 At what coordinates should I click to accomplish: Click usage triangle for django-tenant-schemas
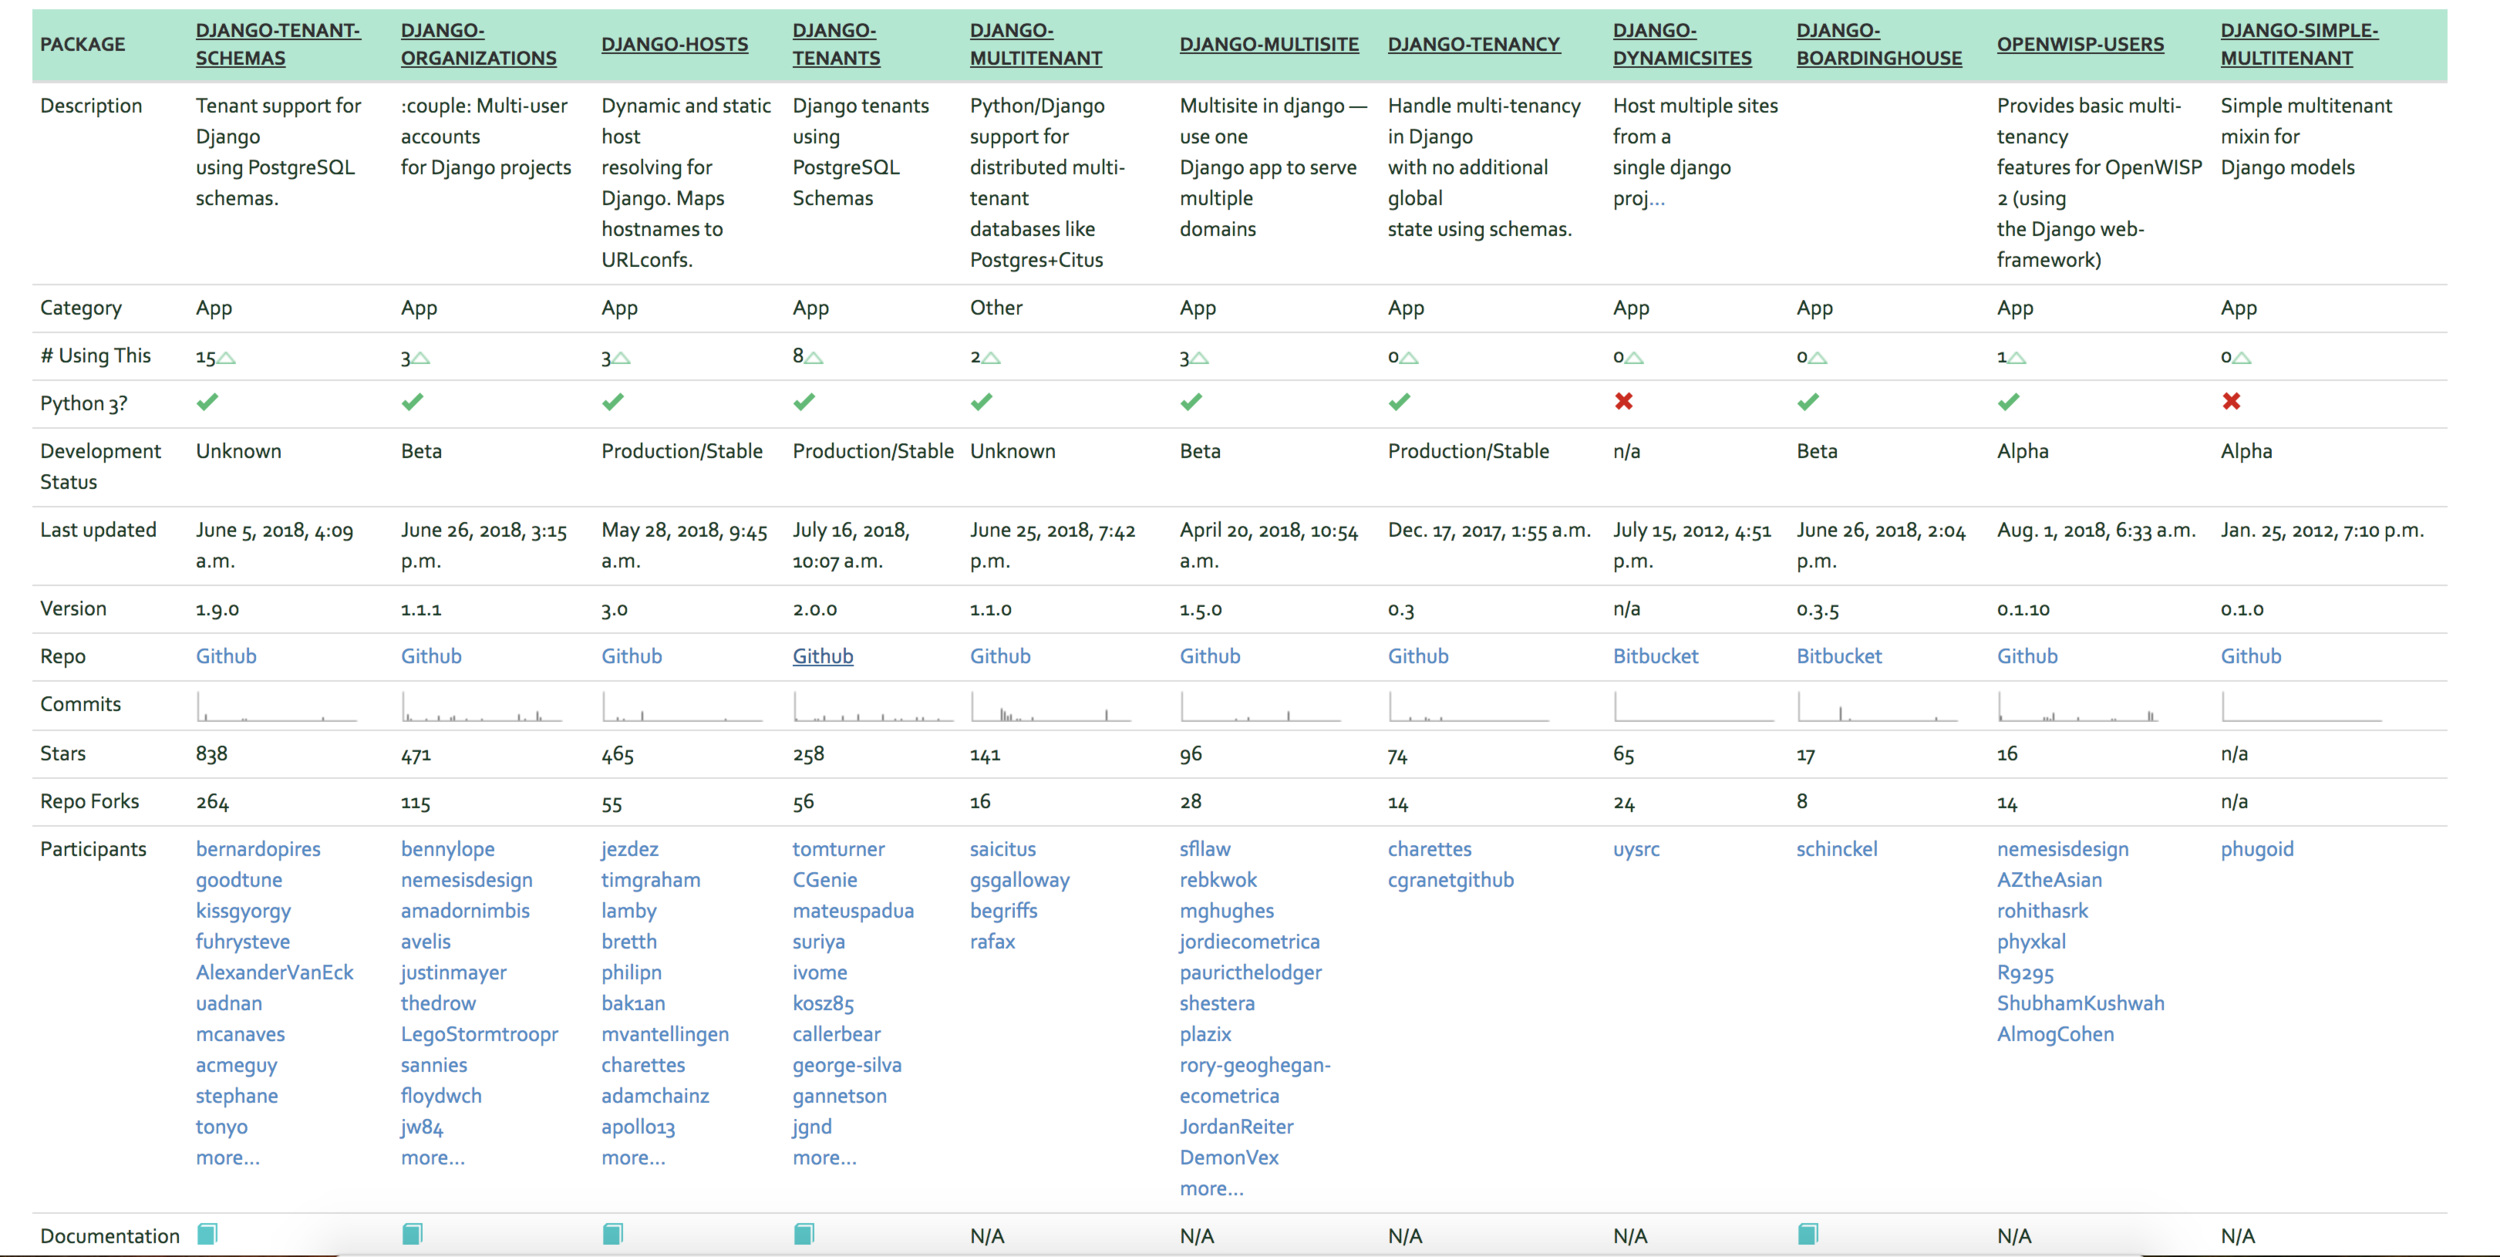point(227,358)
